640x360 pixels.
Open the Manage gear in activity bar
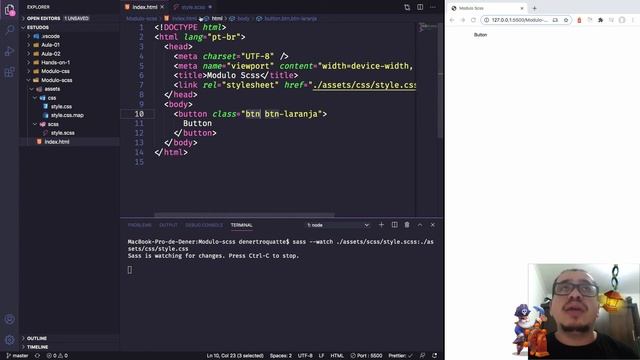9,339
